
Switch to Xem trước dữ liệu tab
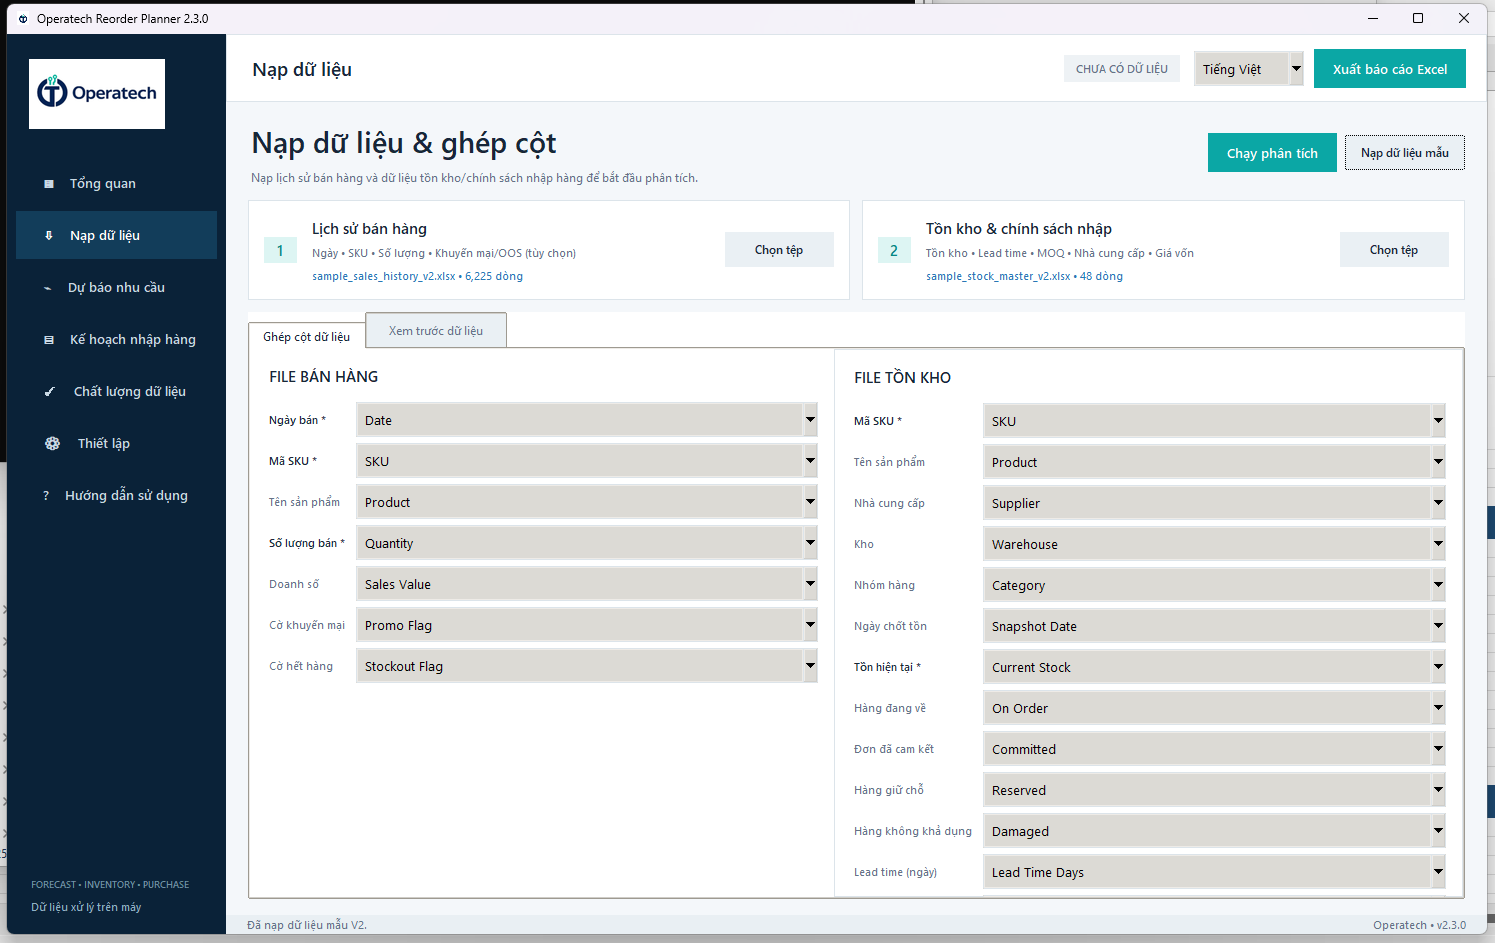[436, 331]
